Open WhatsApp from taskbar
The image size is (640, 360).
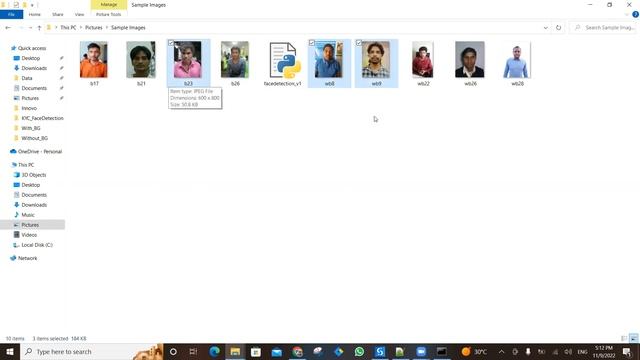coord(359,351)
